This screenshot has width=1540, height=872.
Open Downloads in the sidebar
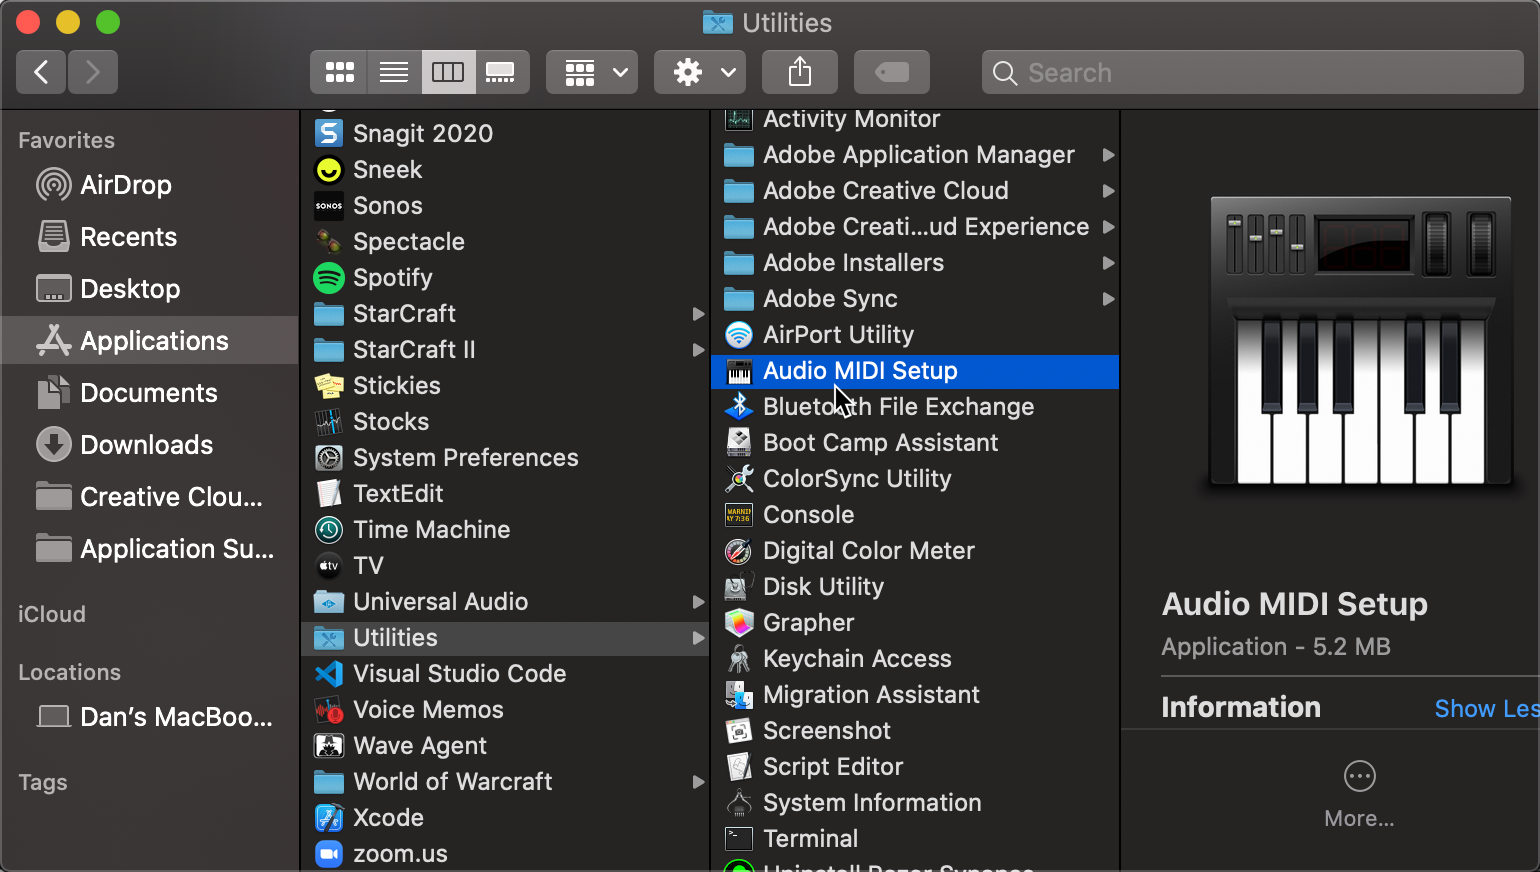pyautogui.click(x=150, y=445)
